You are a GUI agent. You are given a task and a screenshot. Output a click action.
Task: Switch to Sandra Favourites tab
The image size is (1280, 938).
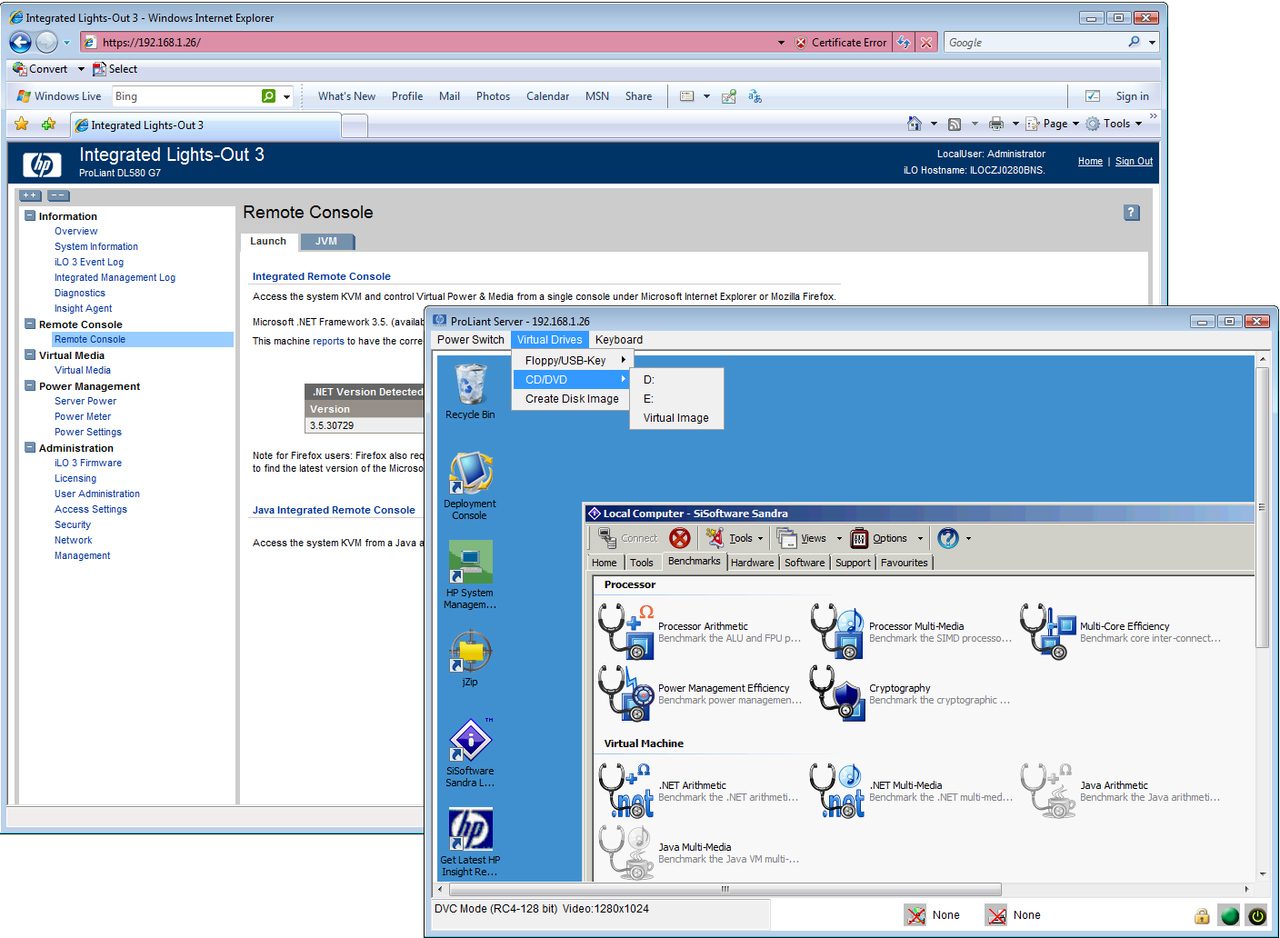(x=904, y=562)
